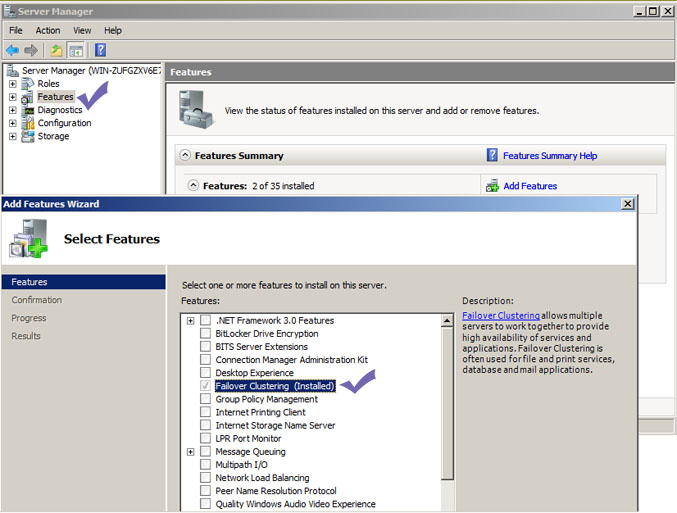Check Multipath I/O checkbox
The image size is (677, 513).
click(206, 465)
